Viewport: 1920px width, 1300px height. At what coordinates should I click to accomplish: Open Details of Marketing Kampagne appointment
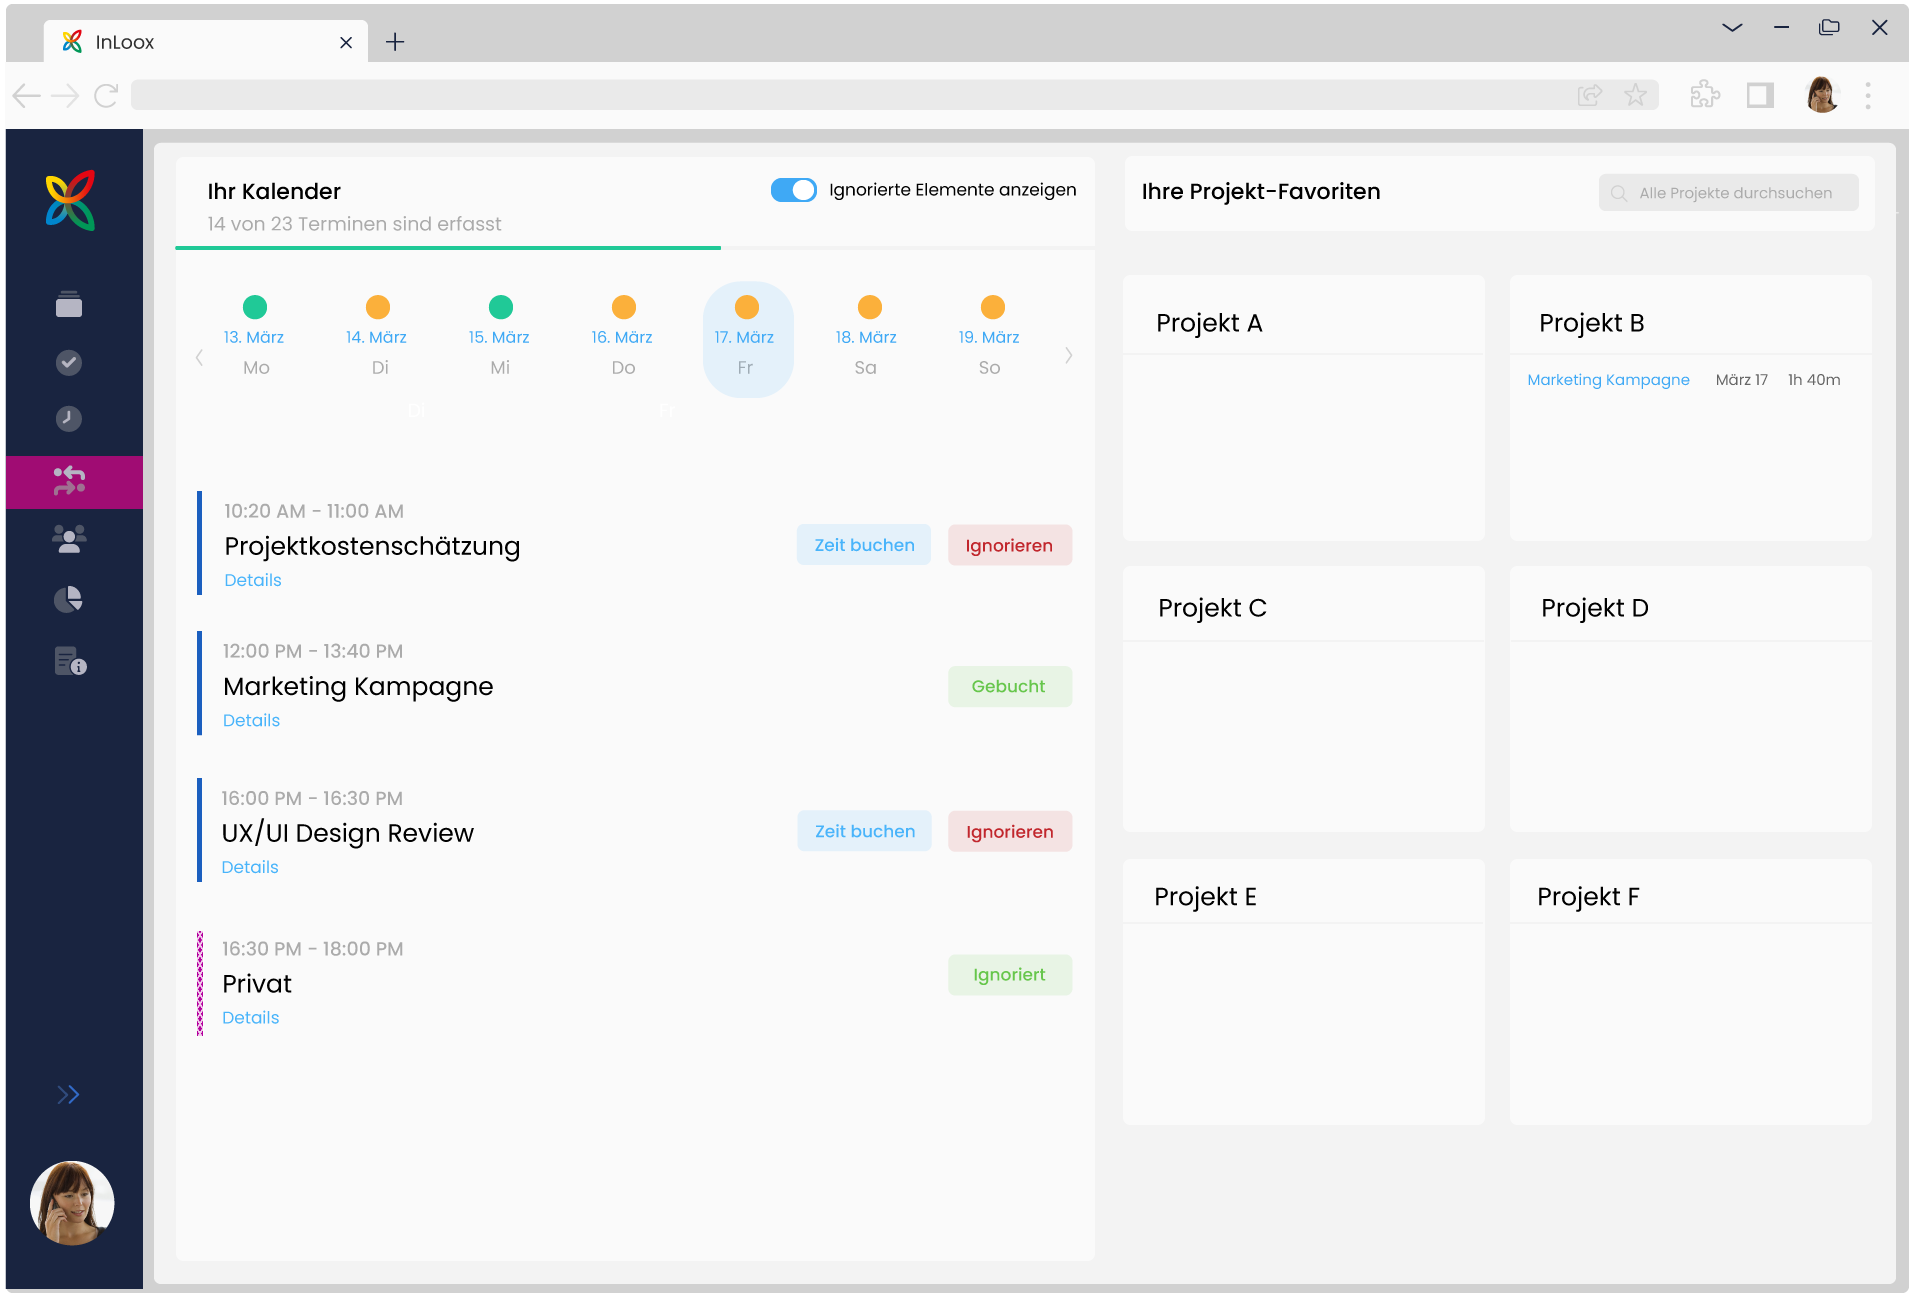[251, 720]
